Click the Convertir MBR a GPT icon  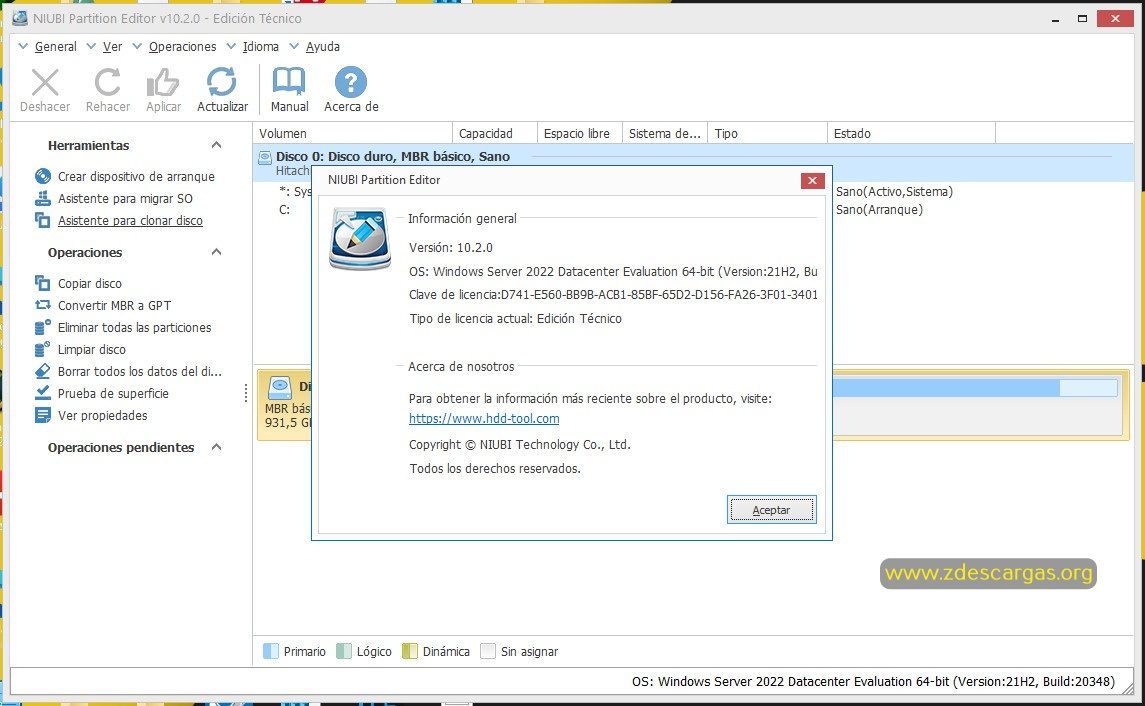(43, 304)
